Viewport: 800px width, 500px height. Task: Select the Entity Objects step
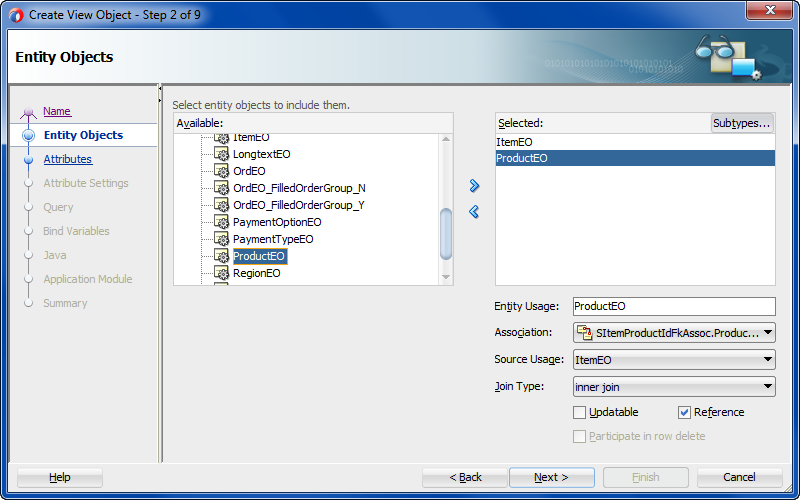(83, 135)
